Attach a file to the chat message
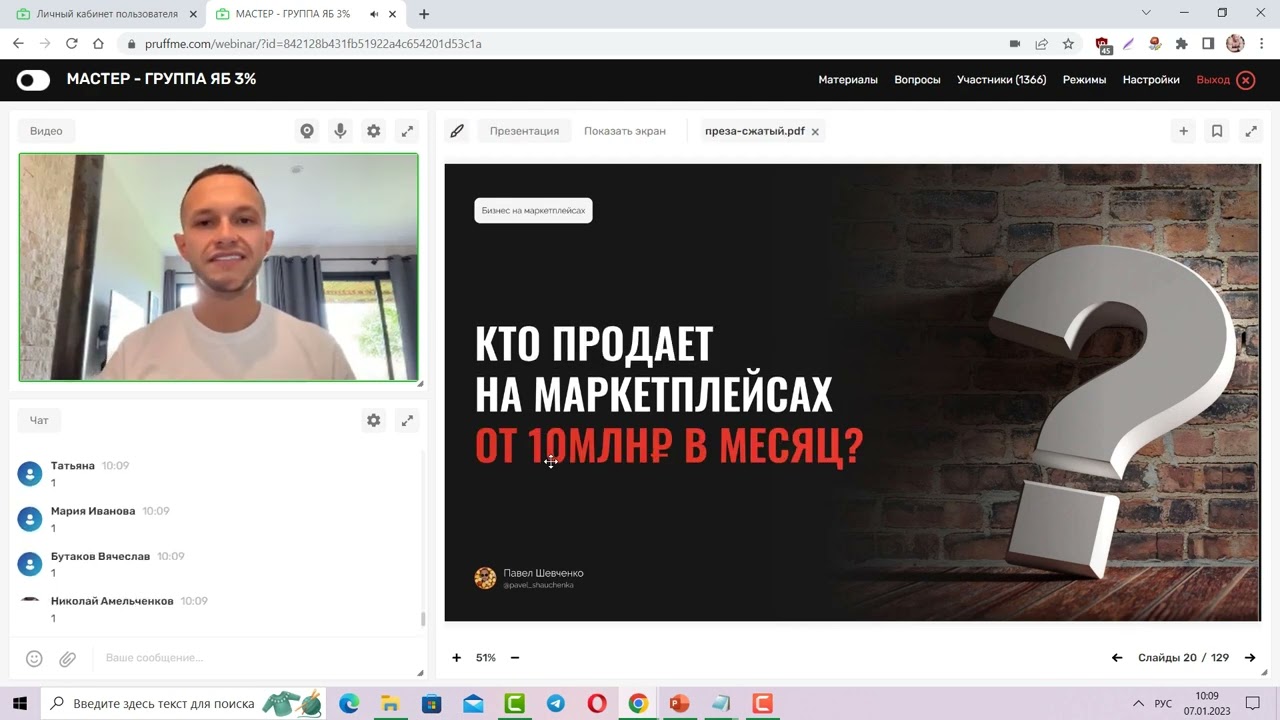 pyautogui.click(x=67, y=657)
